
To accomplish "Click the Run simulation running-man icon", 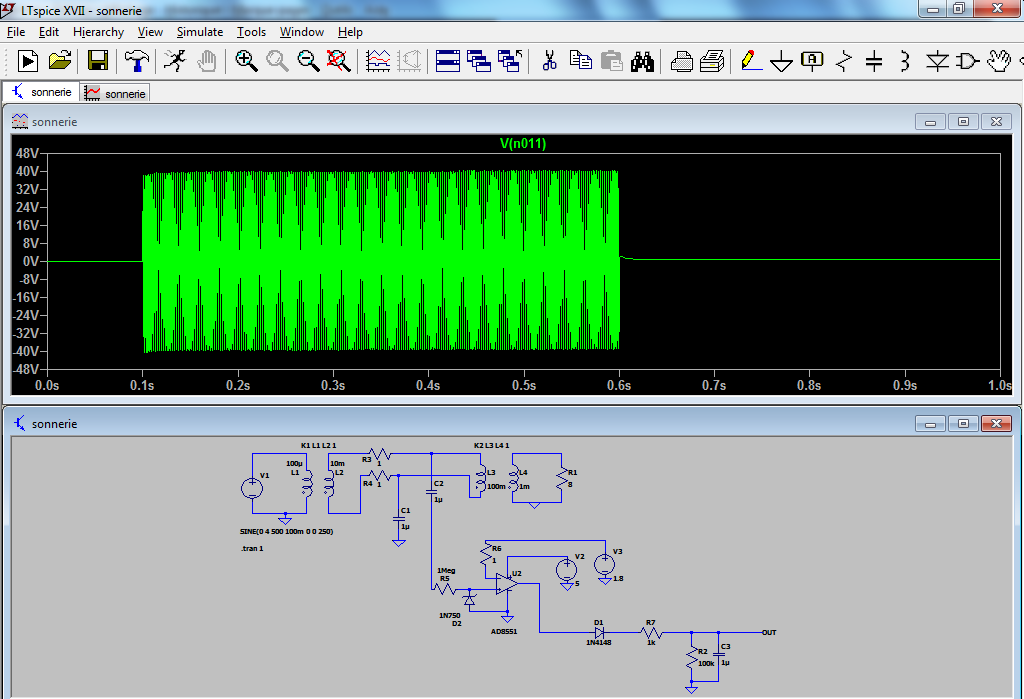I will pyautogui.click(x=175, y=61).
